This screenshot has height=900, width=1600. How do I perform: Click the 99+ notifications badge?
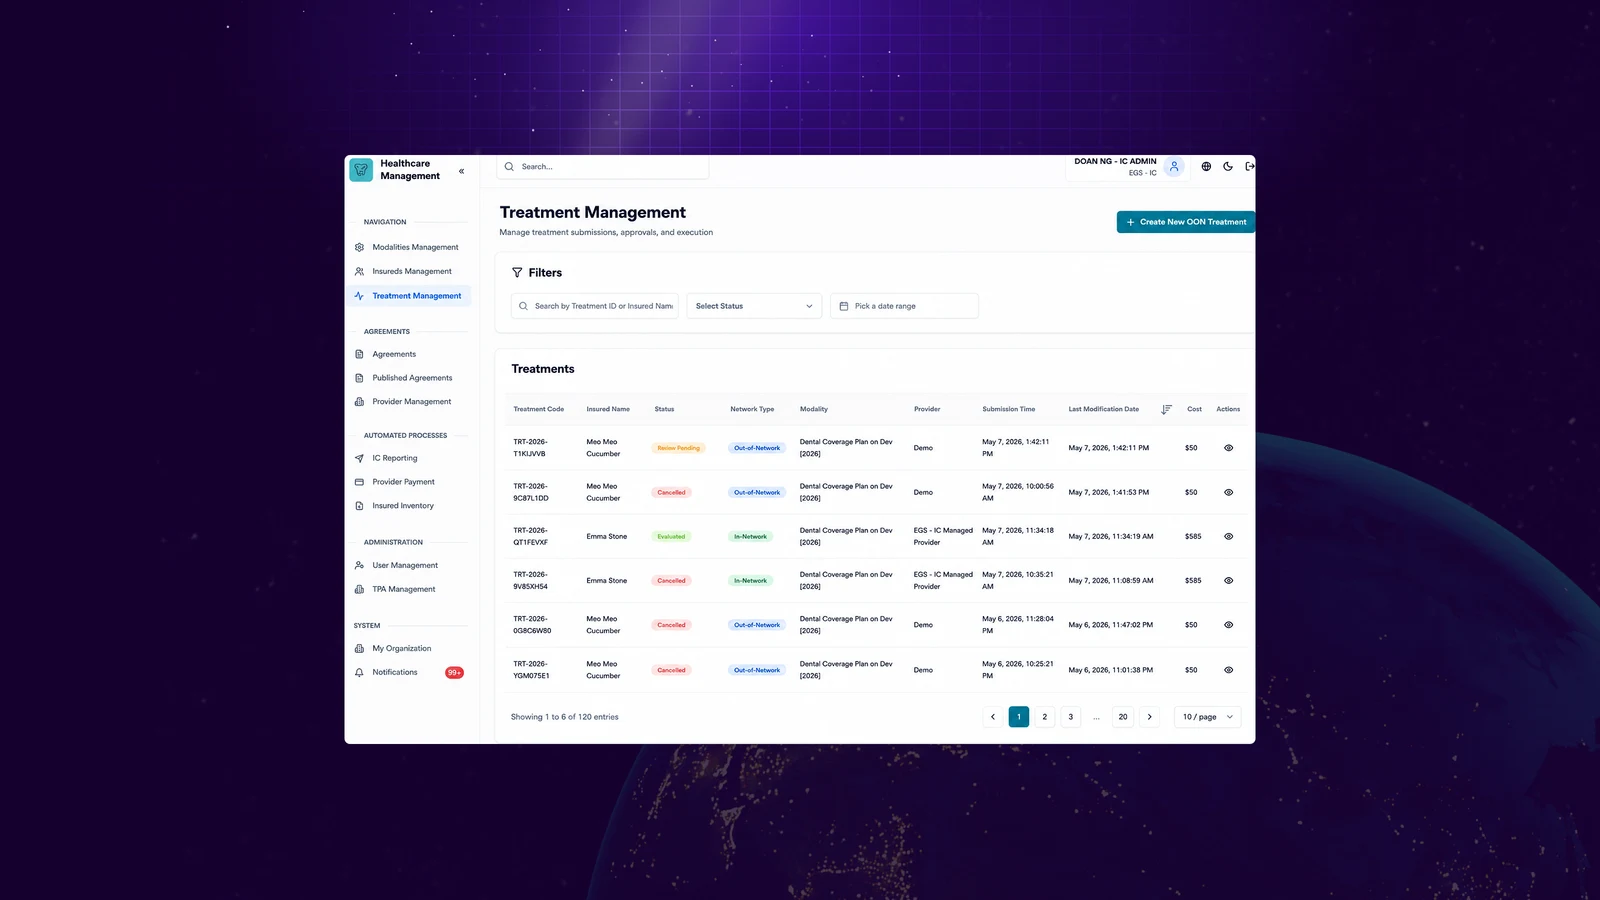click(454, 672)
